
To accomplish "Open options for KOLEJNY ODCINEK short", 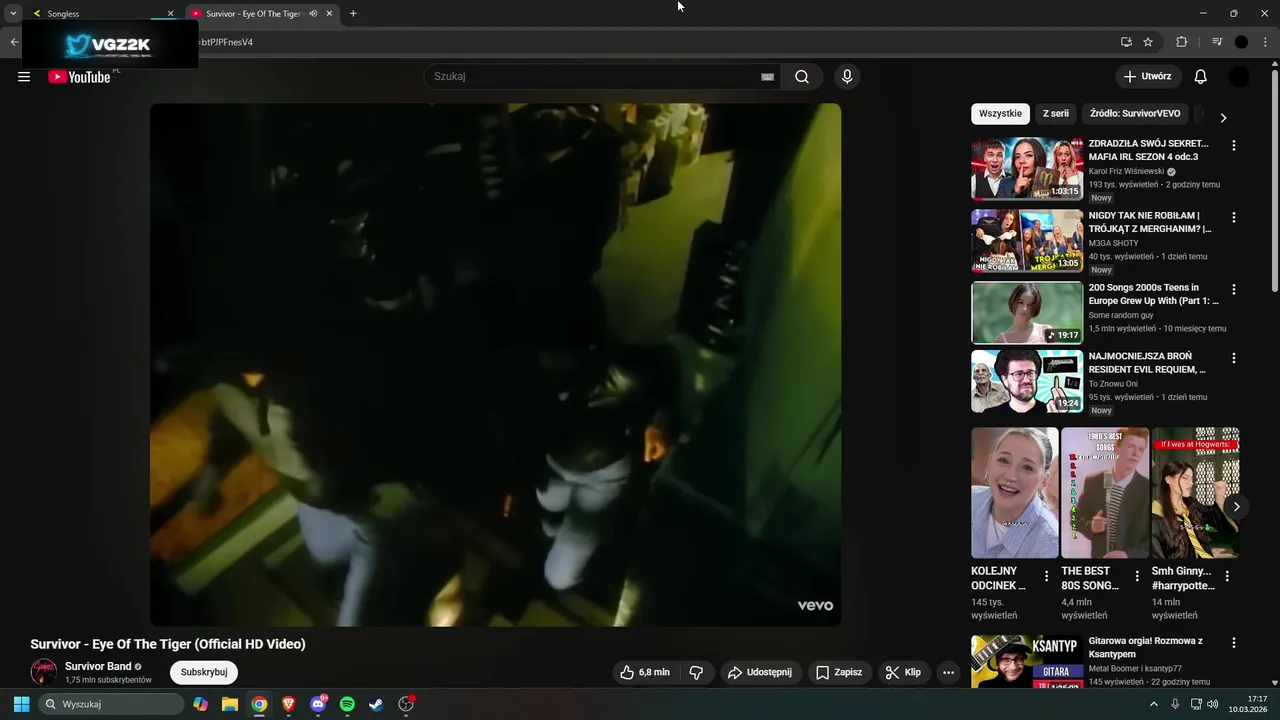I will point(1047,576).
